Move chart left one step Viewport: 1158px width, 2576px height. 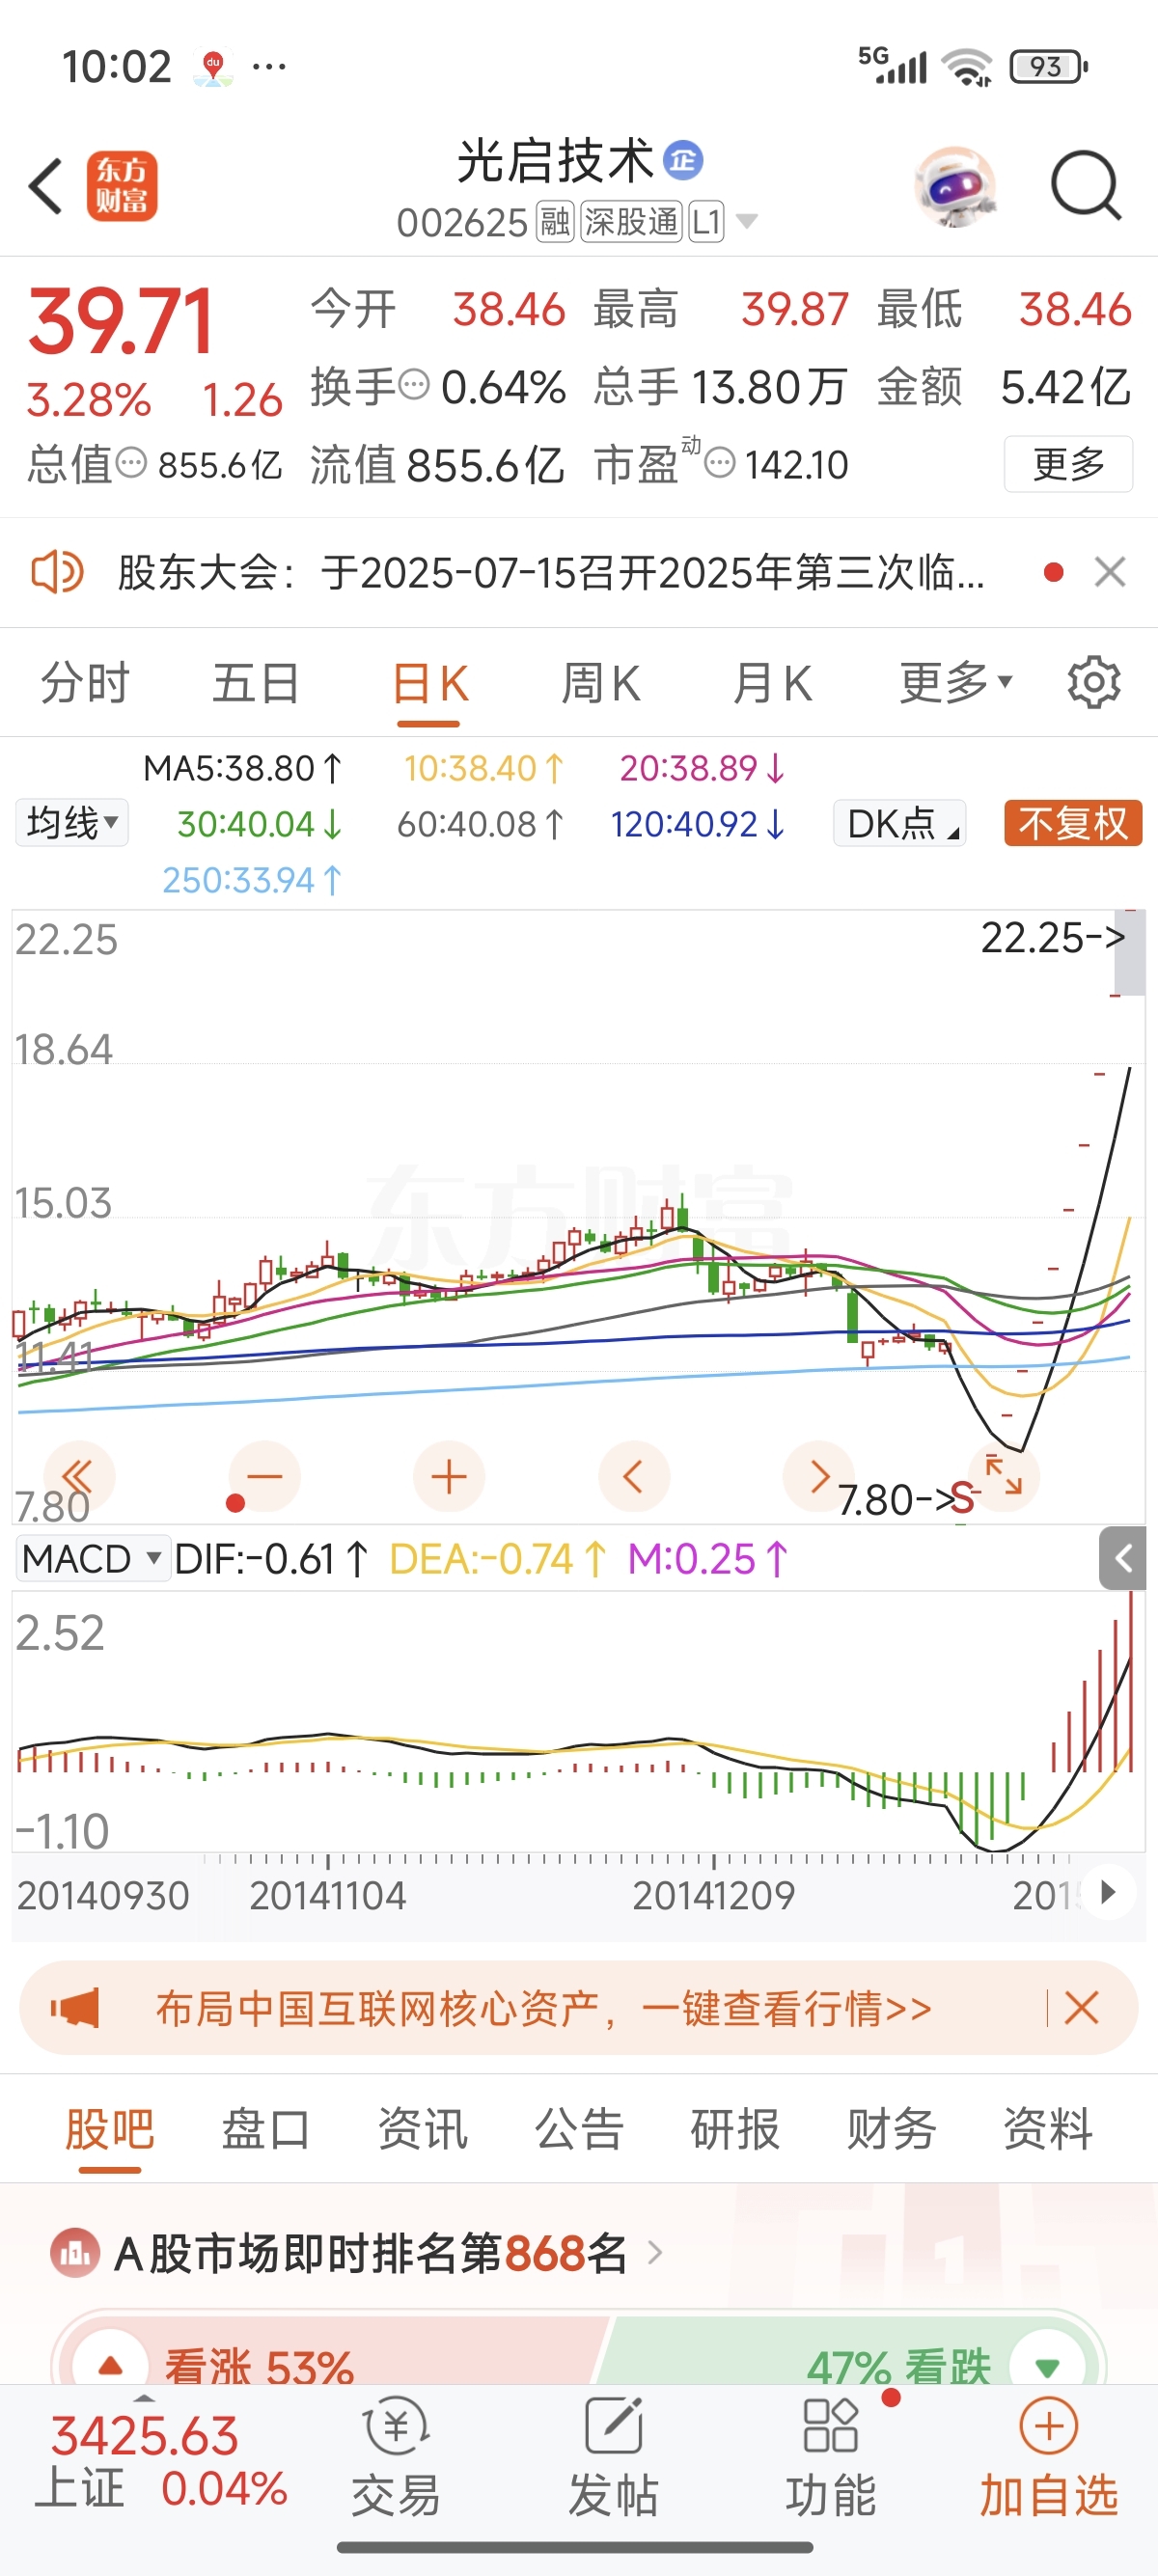633,1476
